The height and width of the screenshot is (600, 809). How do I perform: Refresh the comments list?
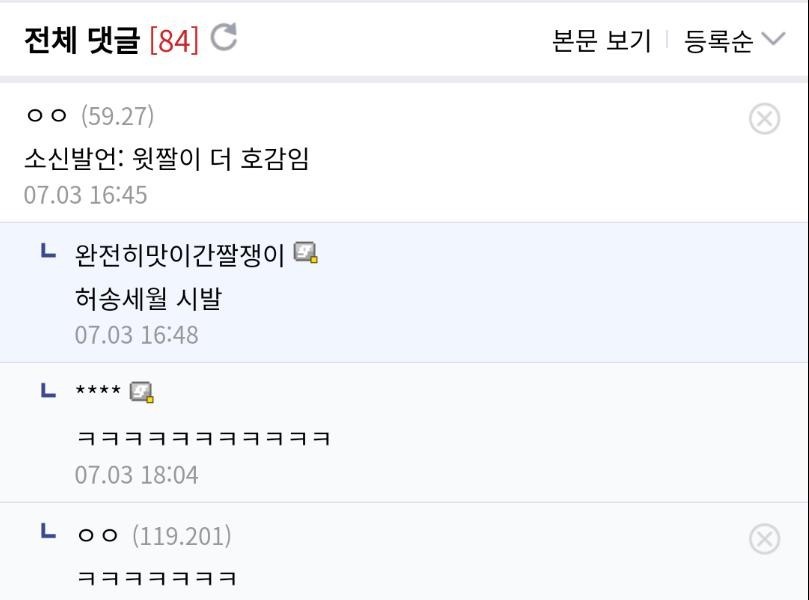[224, 38]
